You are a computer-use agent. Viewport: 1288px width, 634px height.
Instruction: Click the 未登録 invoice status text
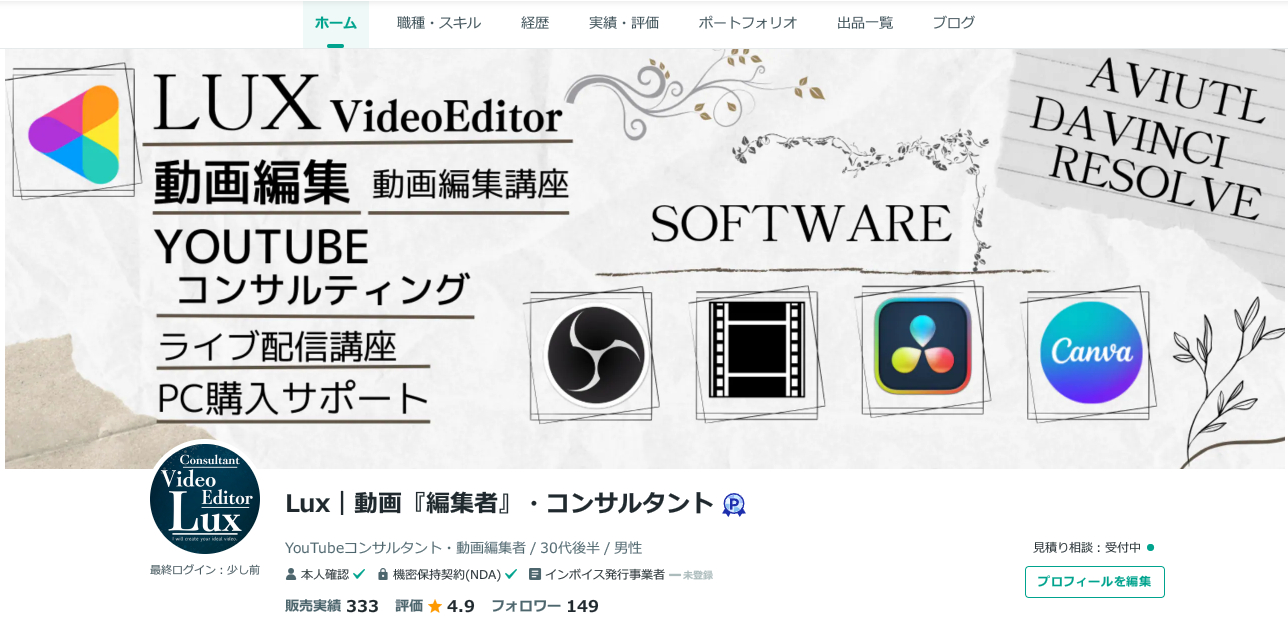698,575
